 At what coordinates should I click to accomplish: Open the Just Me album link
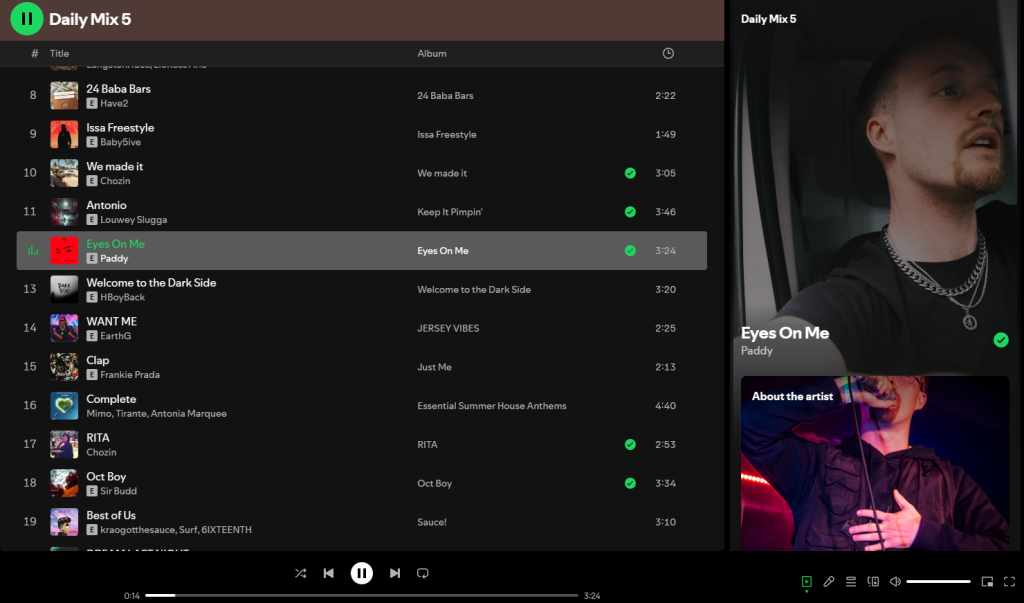(434, 367)
